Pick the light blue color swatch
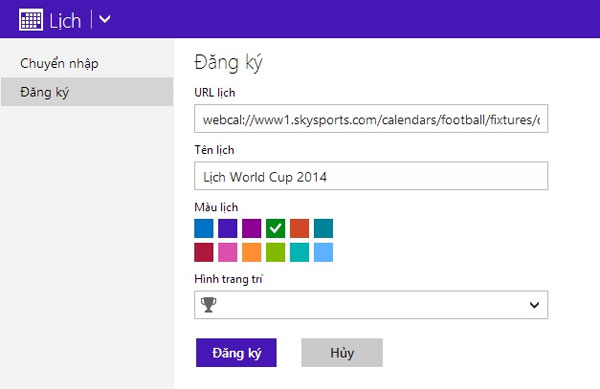 point(323,252)
